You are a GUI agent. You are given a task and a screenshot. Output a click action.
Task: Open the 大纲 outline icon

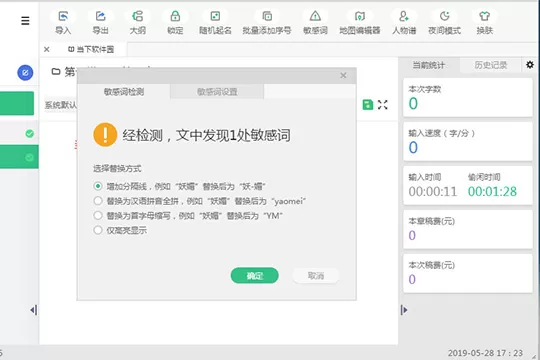(137, 22)
